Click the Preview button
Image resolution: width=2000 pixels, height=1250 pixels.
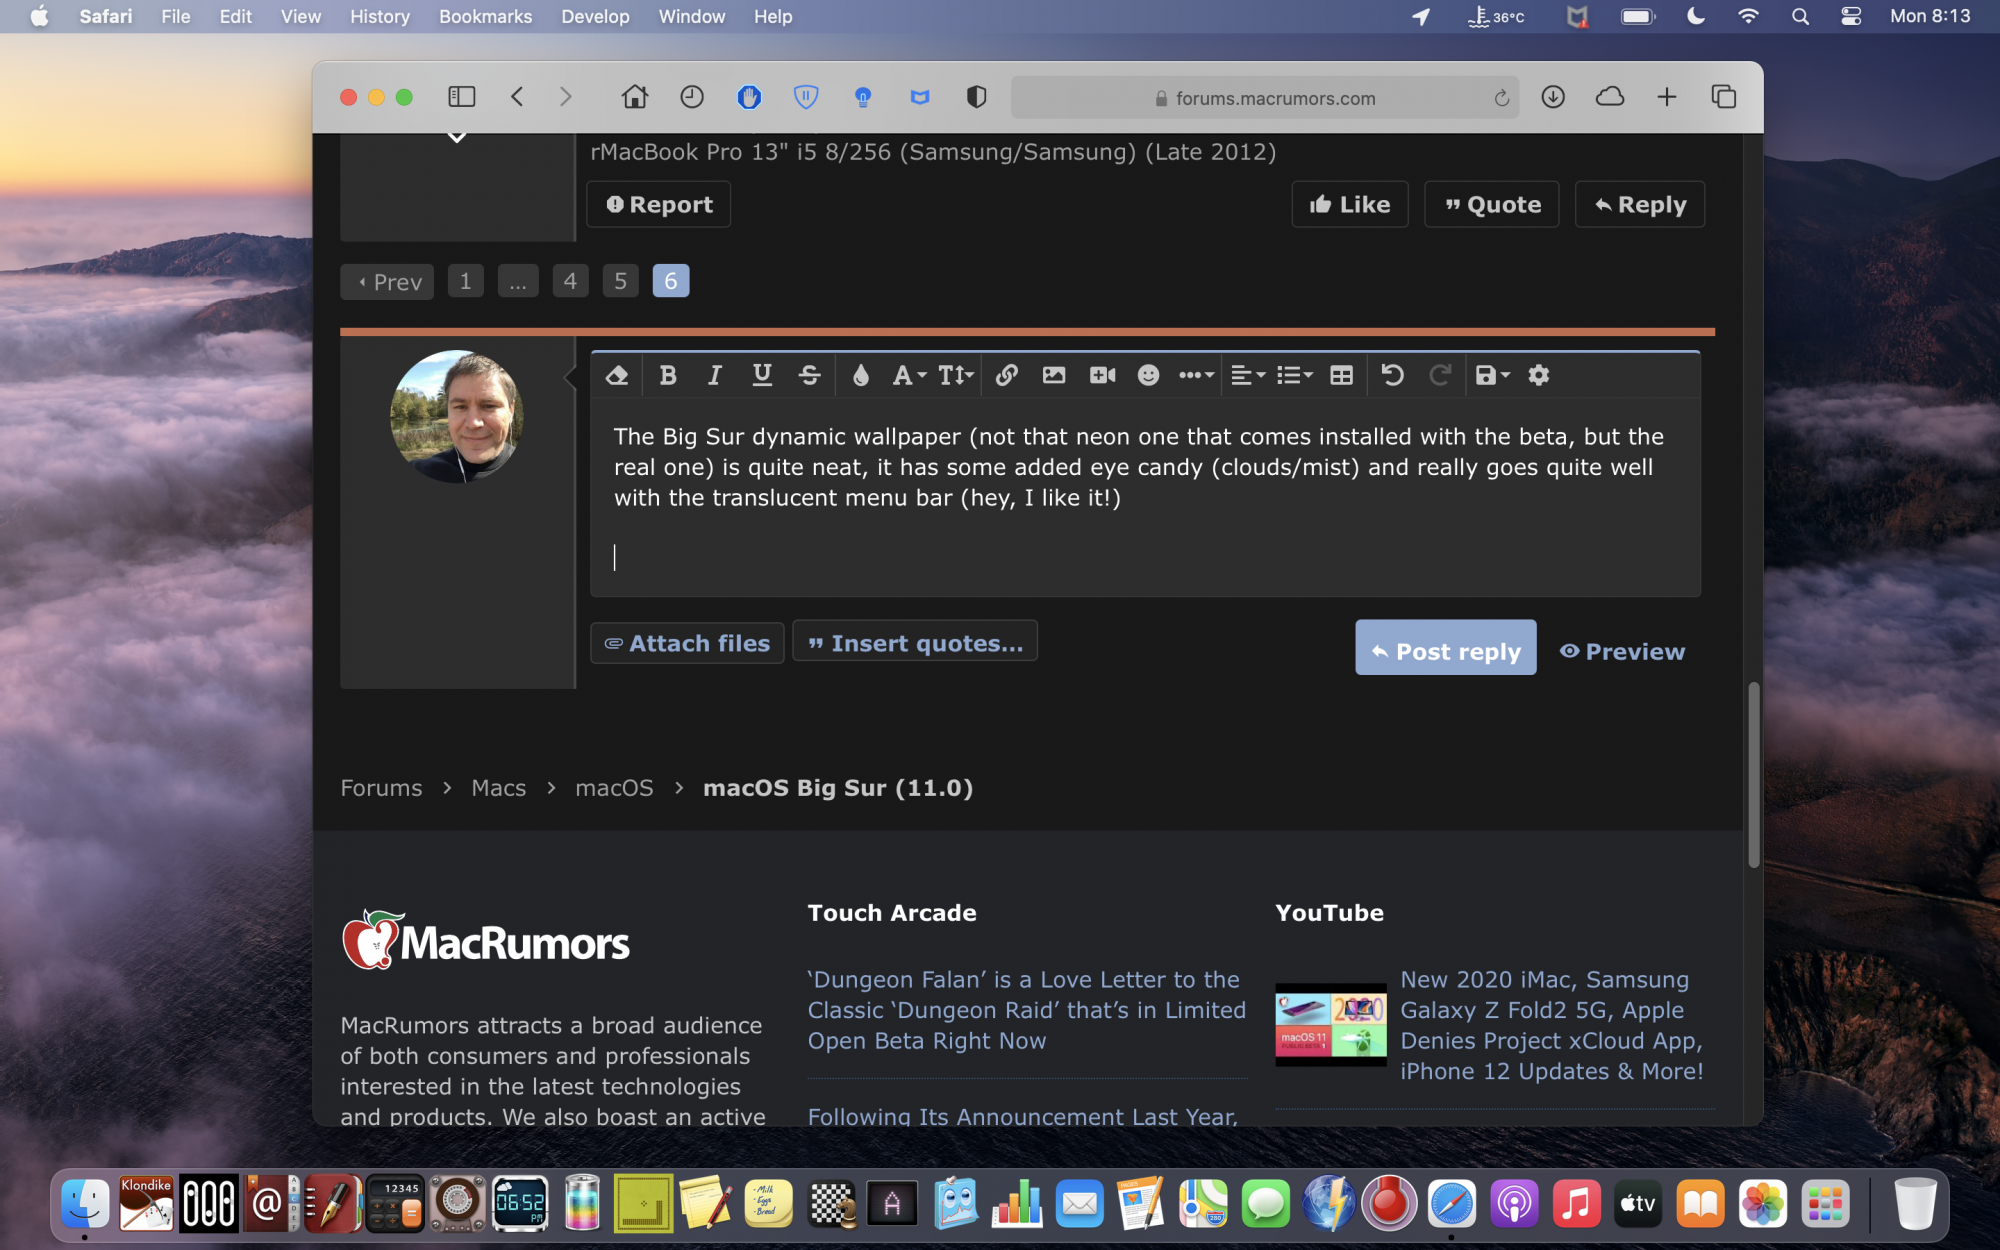tap(1623, 651)
